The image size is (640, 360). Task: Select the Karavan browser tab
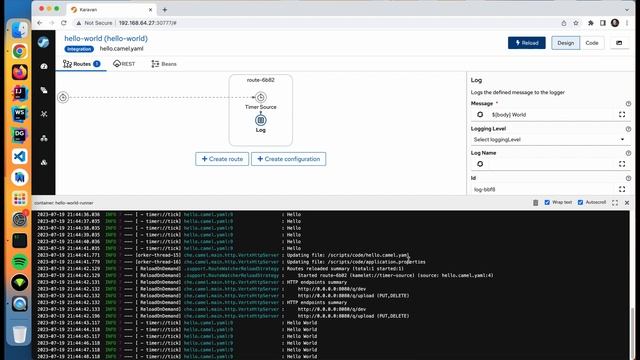111,9
